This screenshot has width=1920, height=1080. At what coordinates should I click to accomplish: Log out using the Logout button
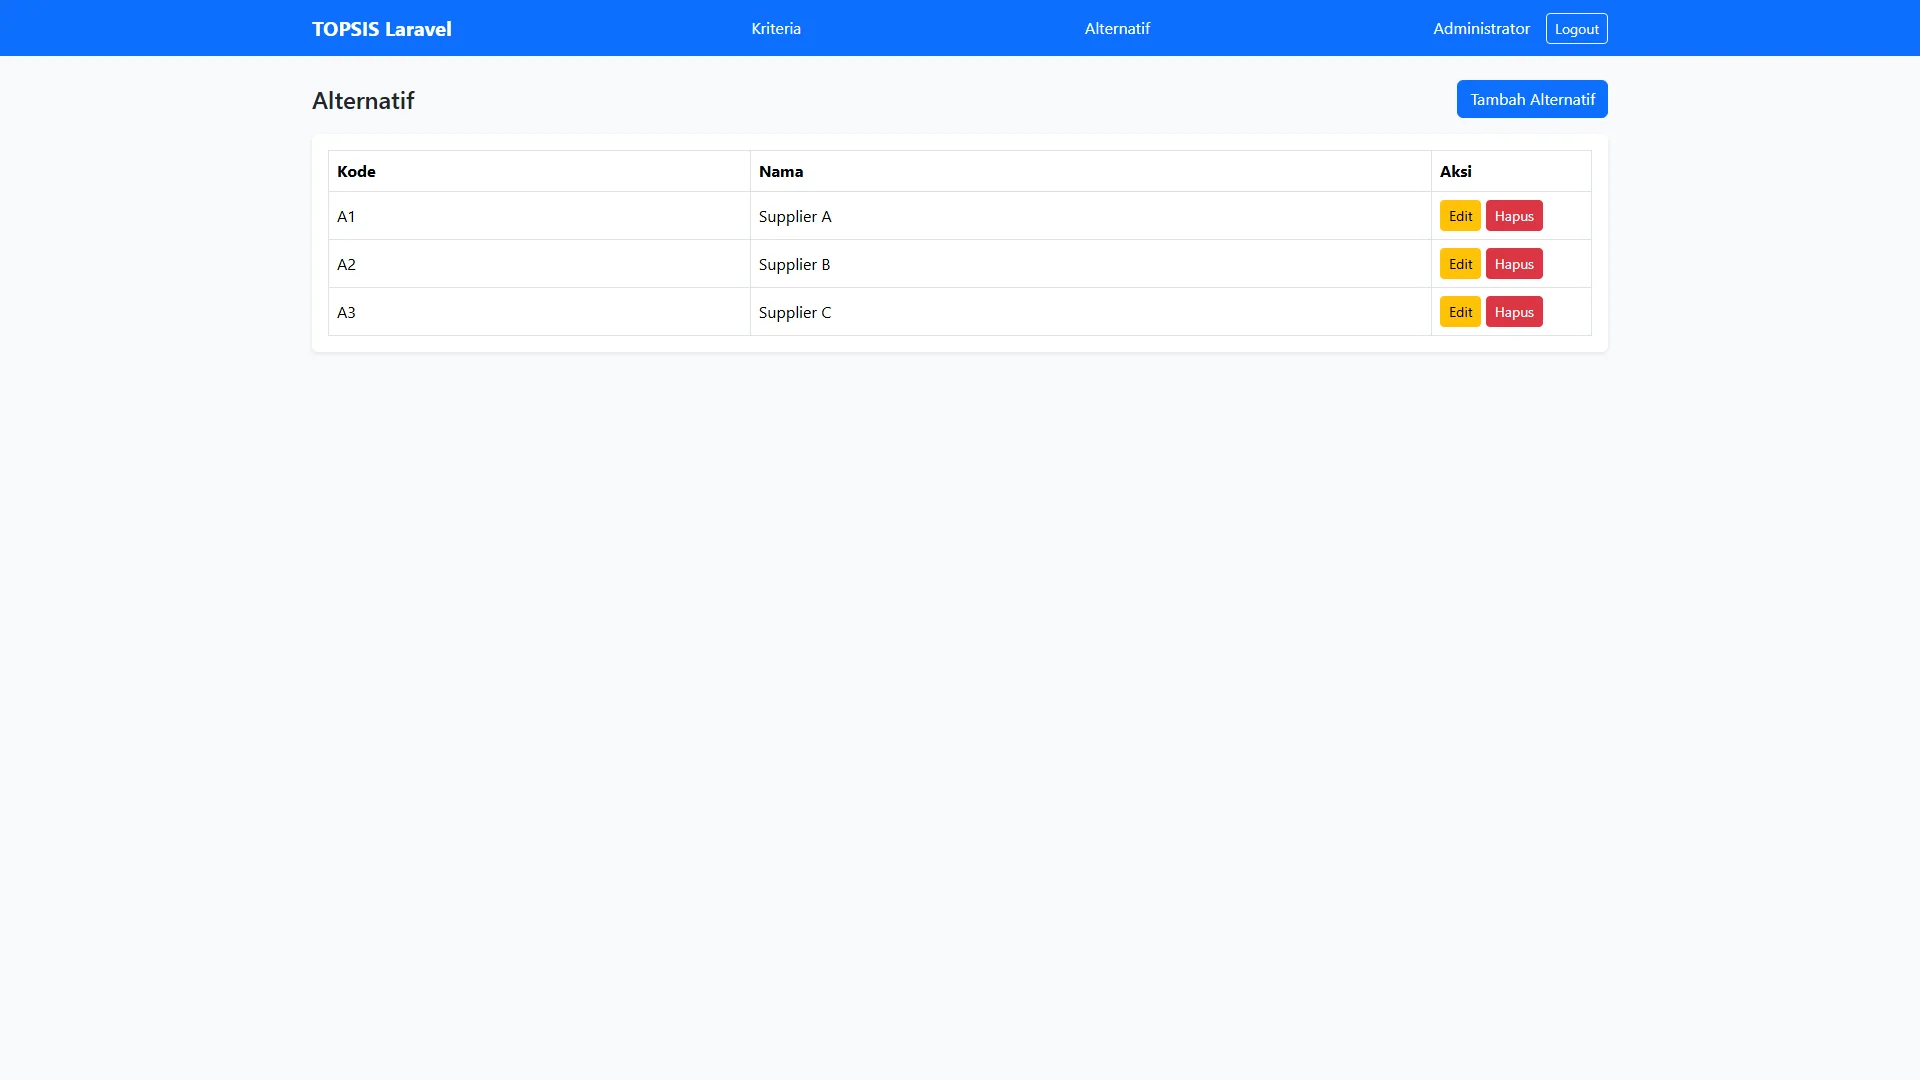pyautogui.click(x=1576, y=29)
